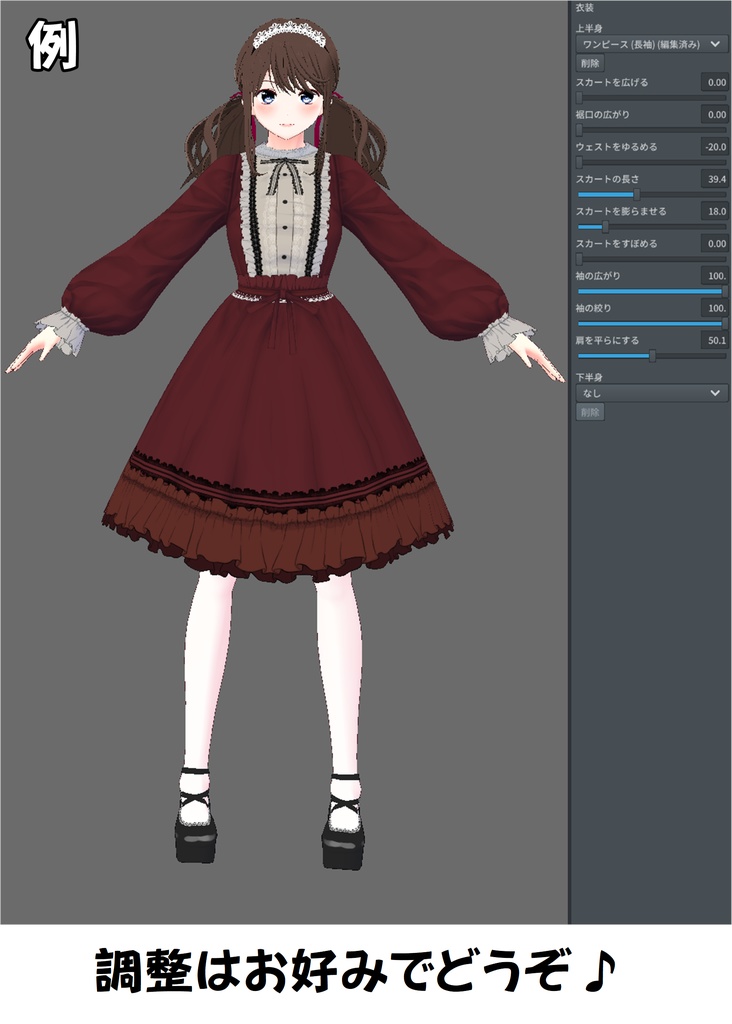Click the 袖の絞り value field 100.

click(x=714, y=308)
